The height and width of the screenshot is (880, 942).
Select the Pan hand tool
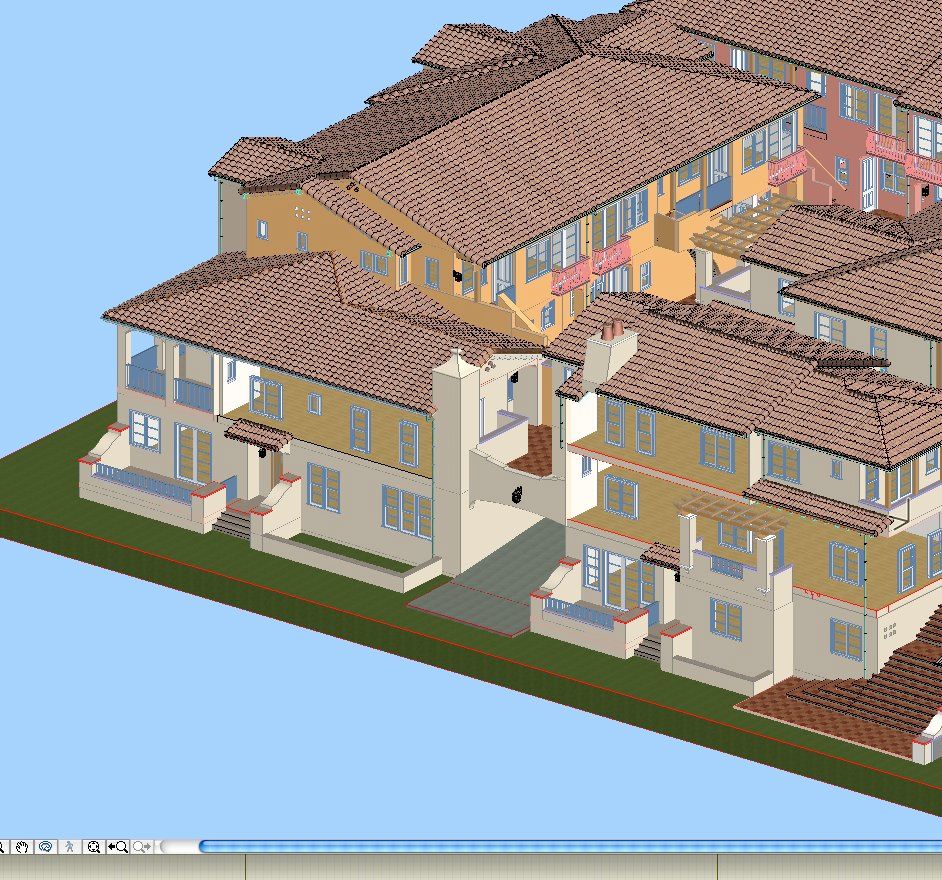22,847
